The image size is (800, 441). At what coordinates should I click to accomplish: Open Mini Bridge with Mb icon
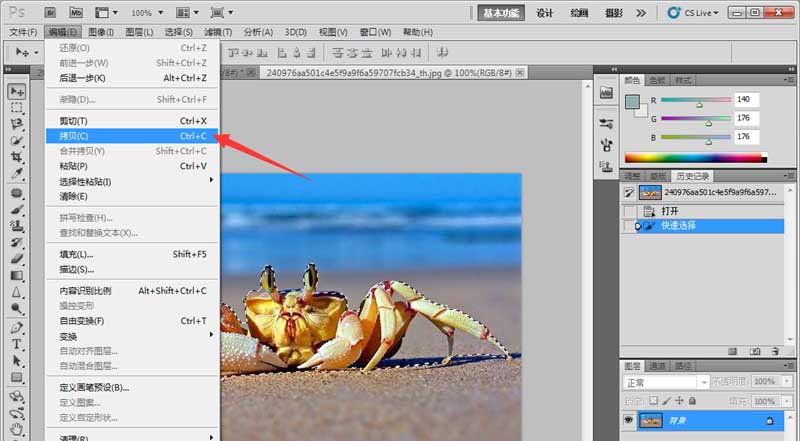pos(76,13)
